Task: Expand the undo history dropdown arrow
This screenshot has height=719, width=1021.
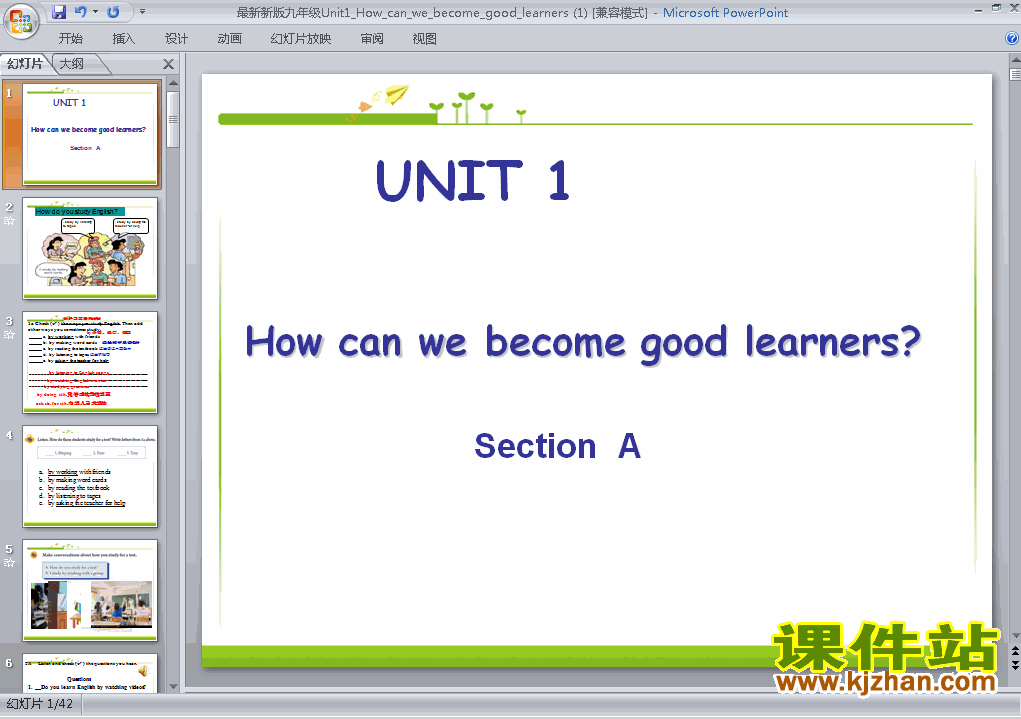Action: click(95, 12)
